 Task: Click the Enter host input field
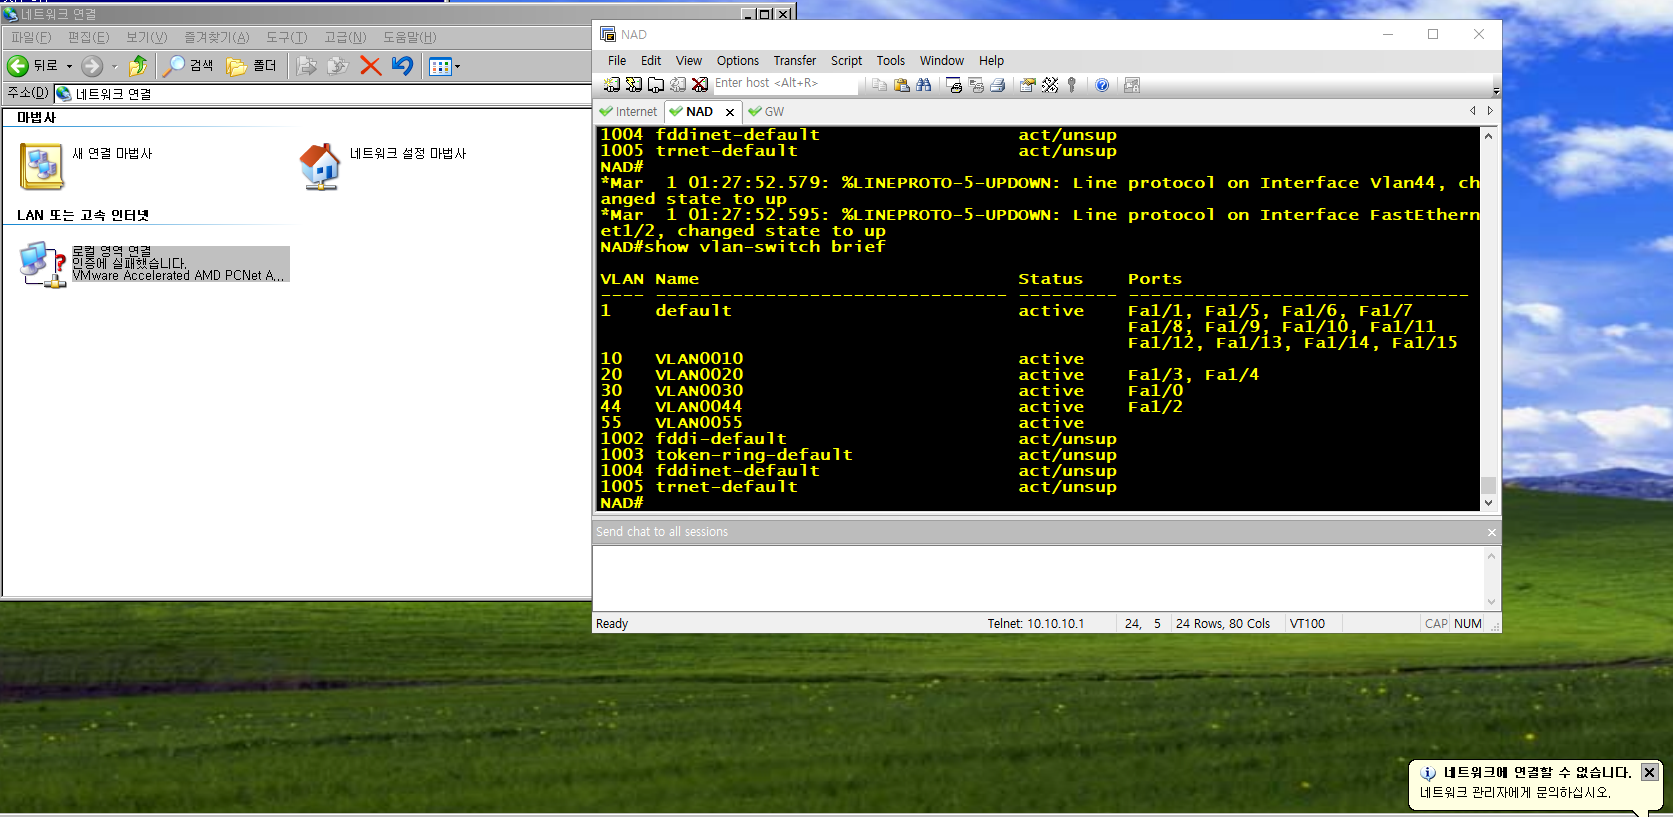785,84
